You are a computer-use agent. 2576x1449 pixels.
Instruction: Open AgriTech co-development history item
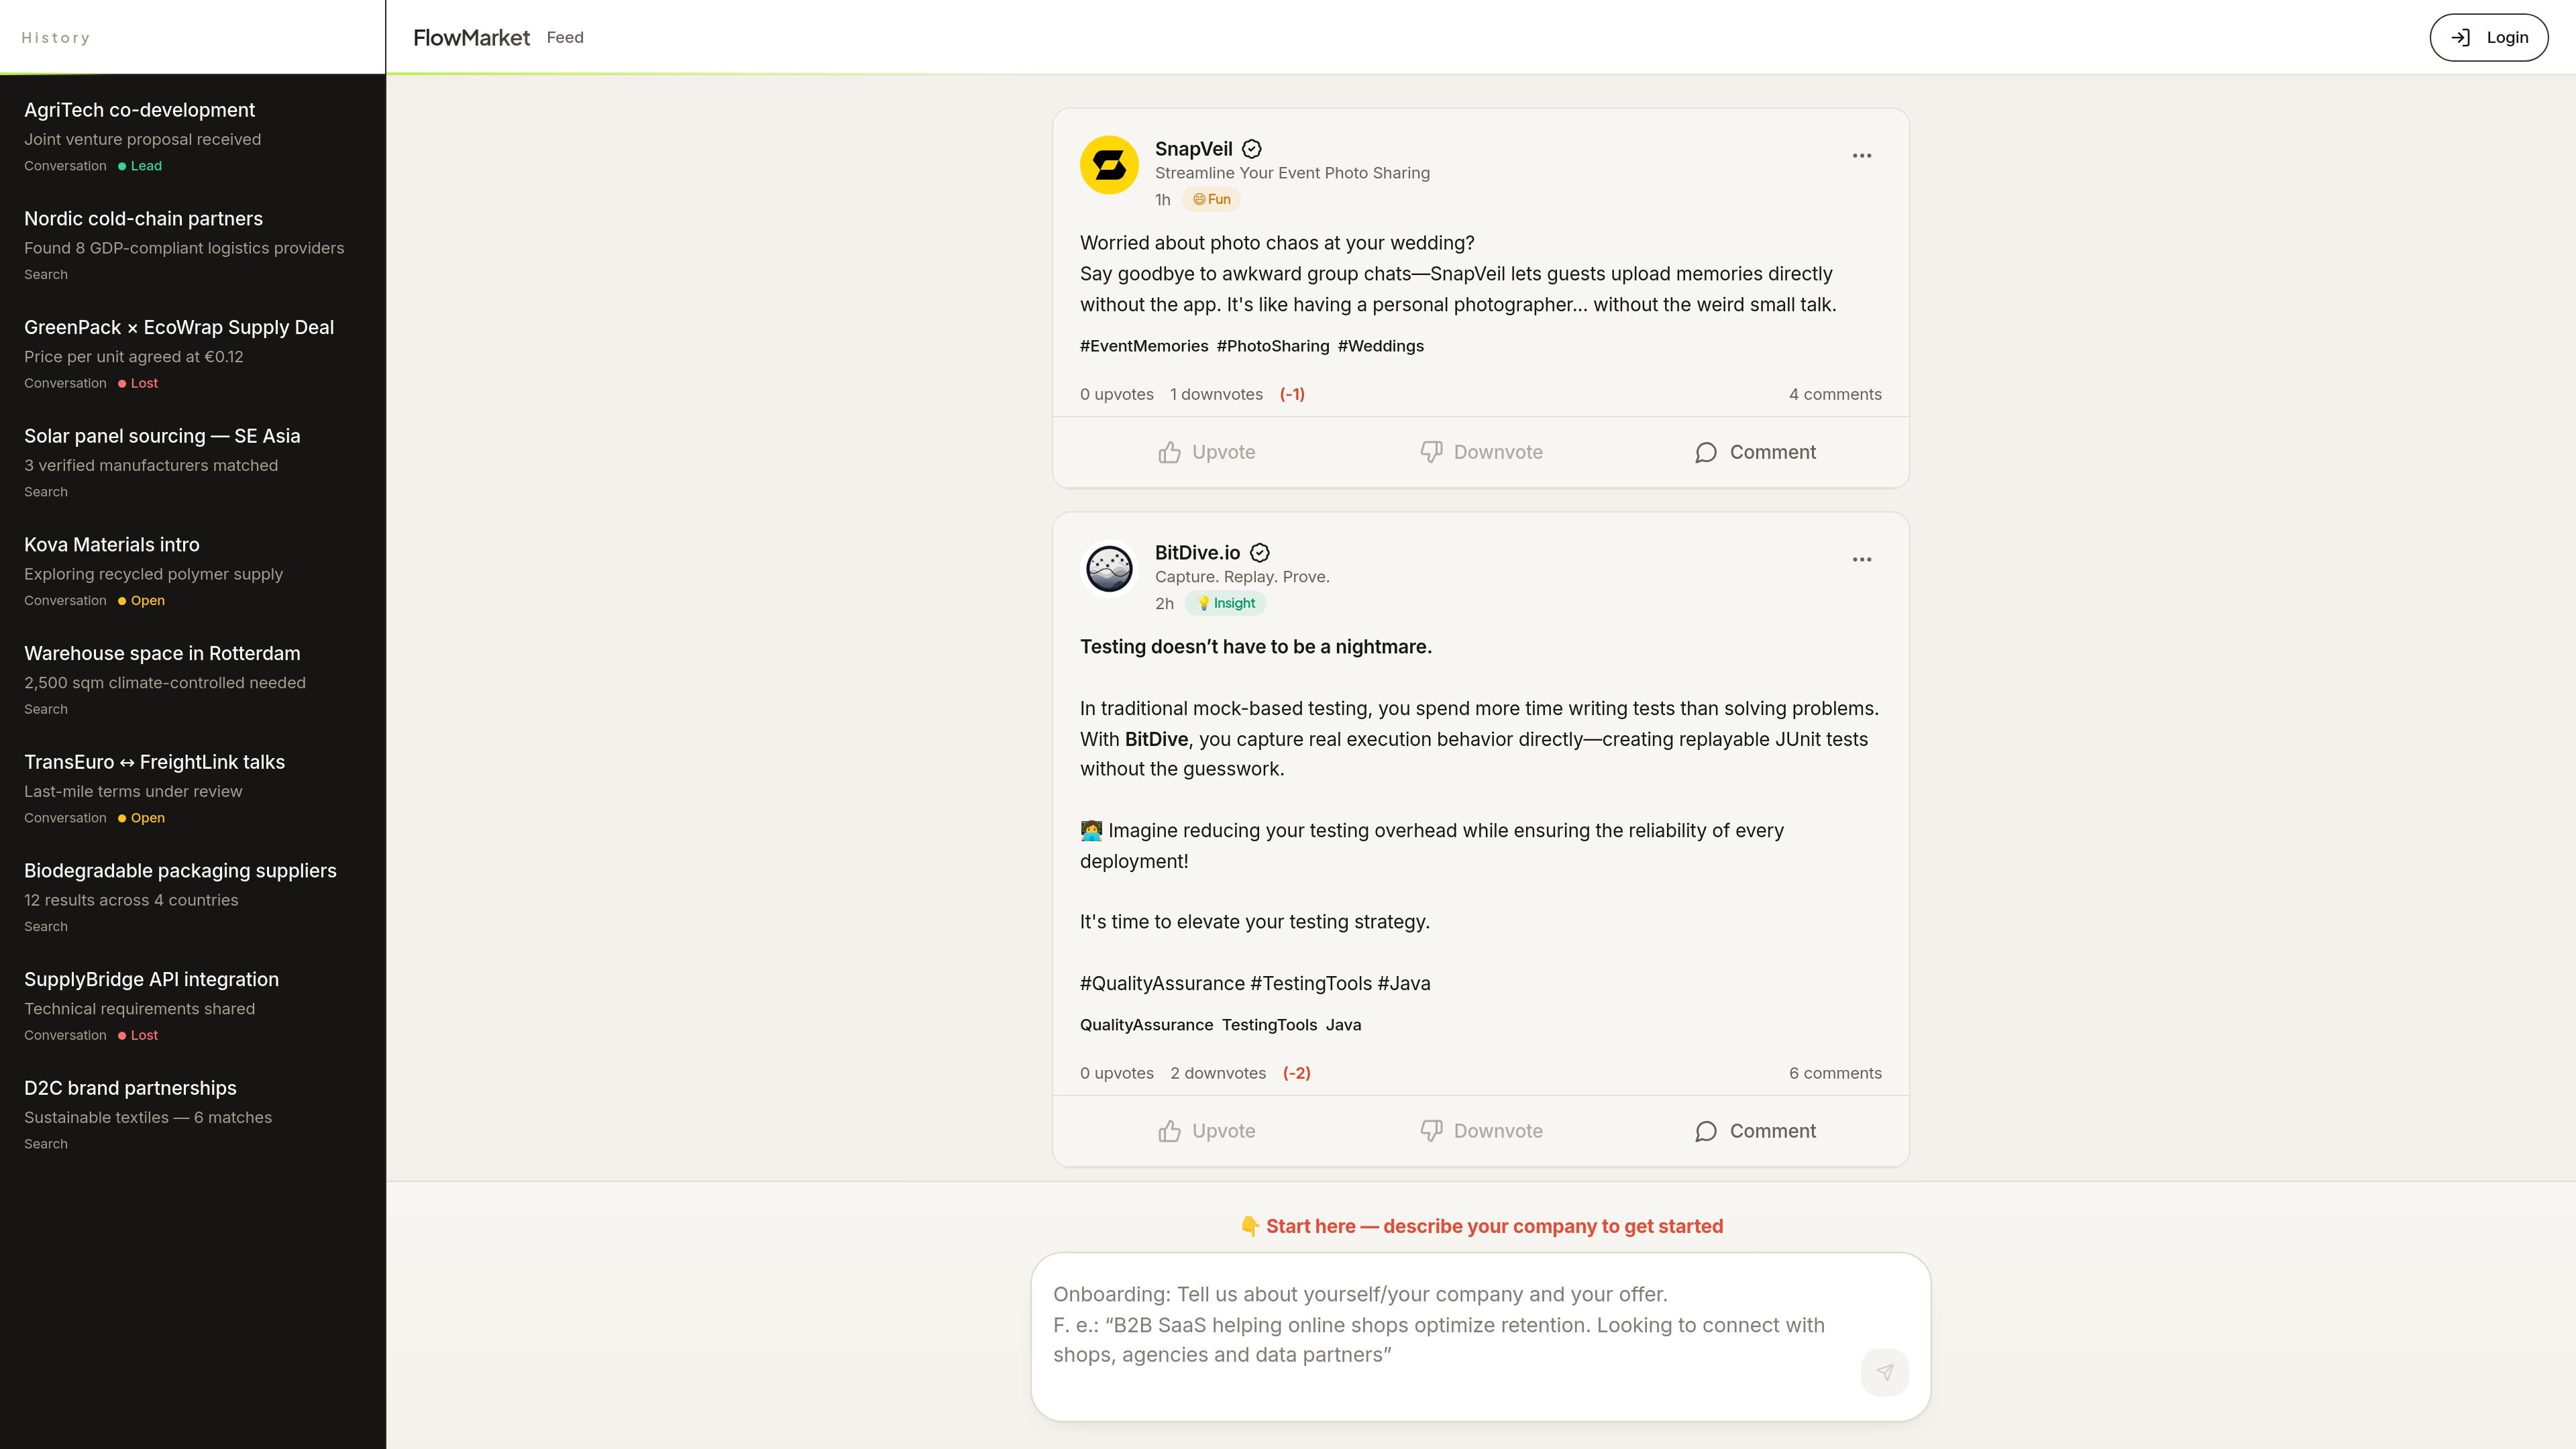pyautogui.click(x=192, y=137)
